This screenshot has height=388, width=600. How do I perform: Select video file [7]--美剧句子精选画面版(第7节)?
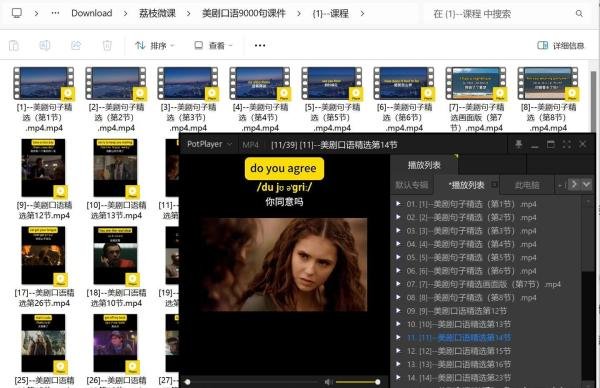tap(476, 99)
